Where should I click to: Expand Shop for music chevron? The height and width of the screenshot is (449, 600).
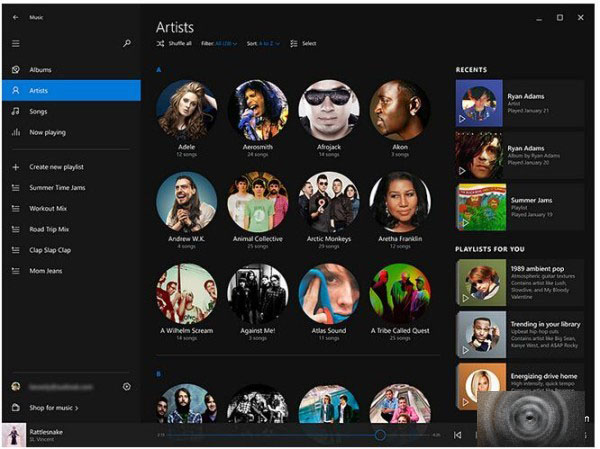click(x=78, y=408)
